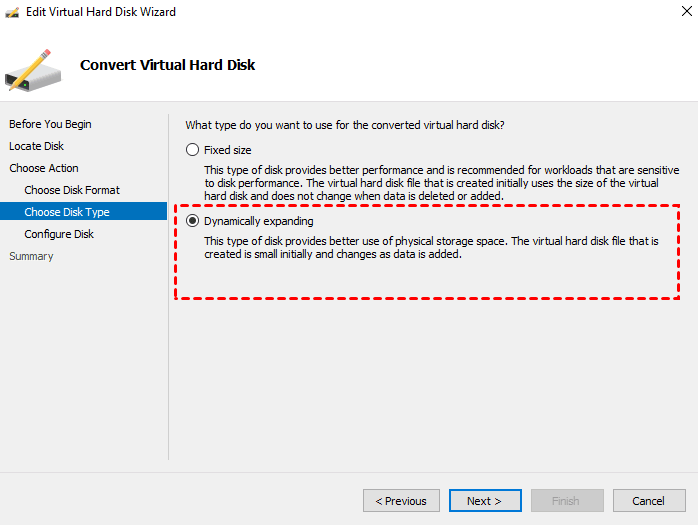698x525 pixels.
Task: Go to the Configure Disk step
Action: coord(59,234)
